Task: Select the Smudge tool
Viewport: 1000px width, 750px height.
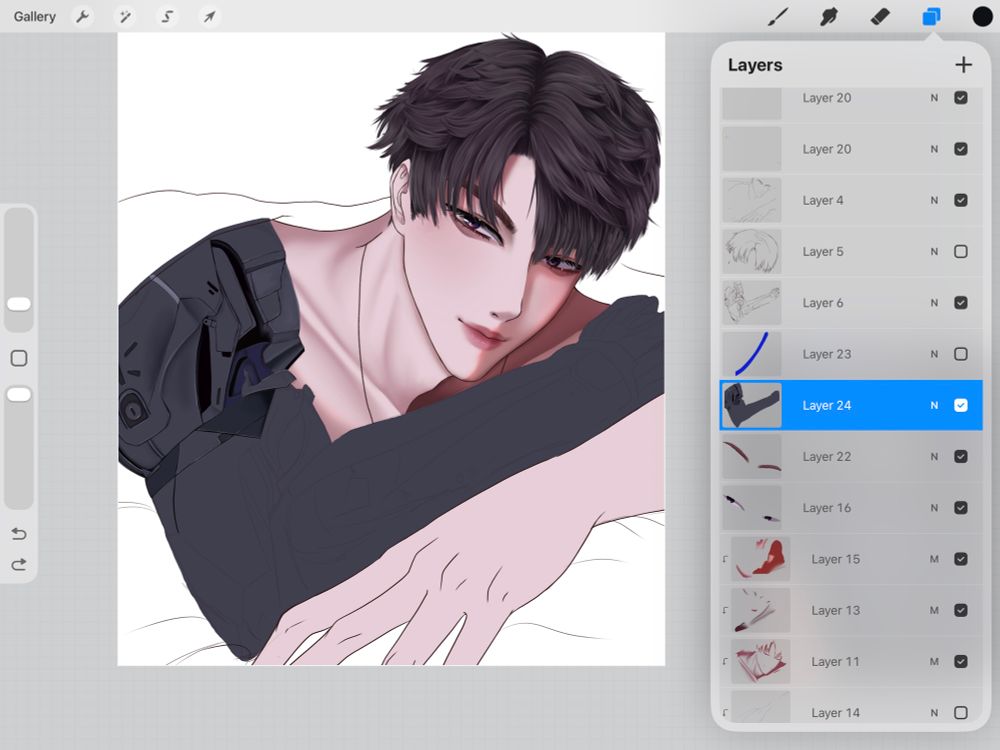Action: pos(828,17)
